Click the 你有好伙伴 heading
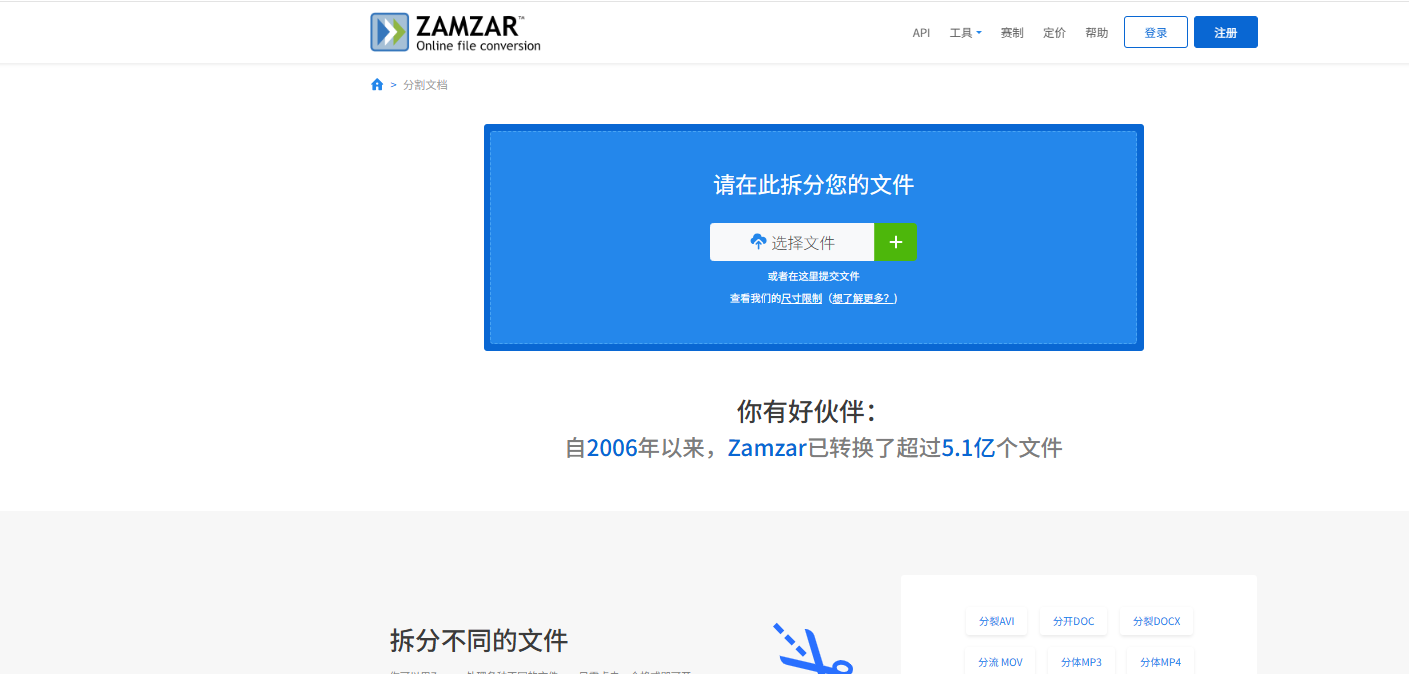Viewport: 1409px width, 674px height. 806,411
